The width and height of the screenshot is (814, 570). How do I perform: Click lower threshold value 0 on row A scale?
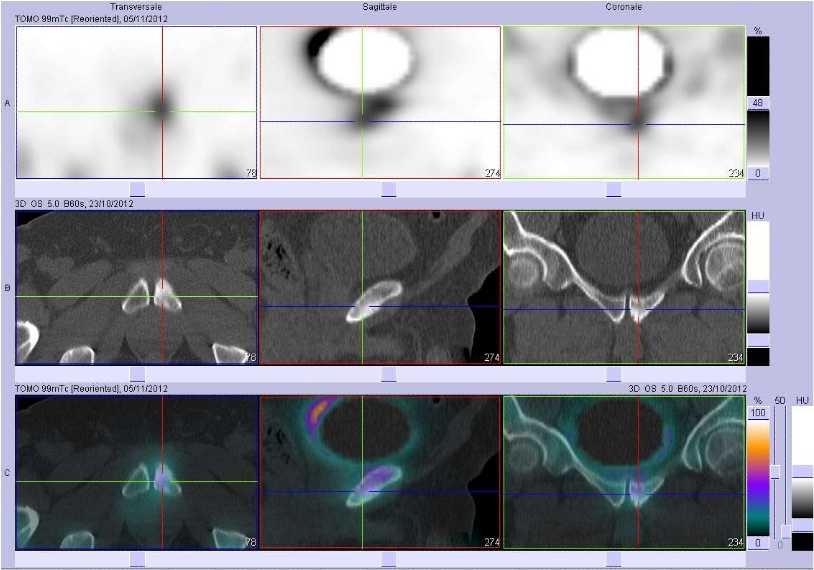click(758, 173)
